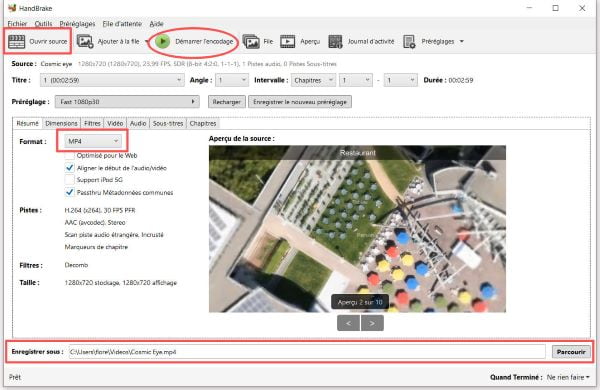This screenshot has height=390, width=600.
Task: Switch to the Filtres tab
Action: 92,123
